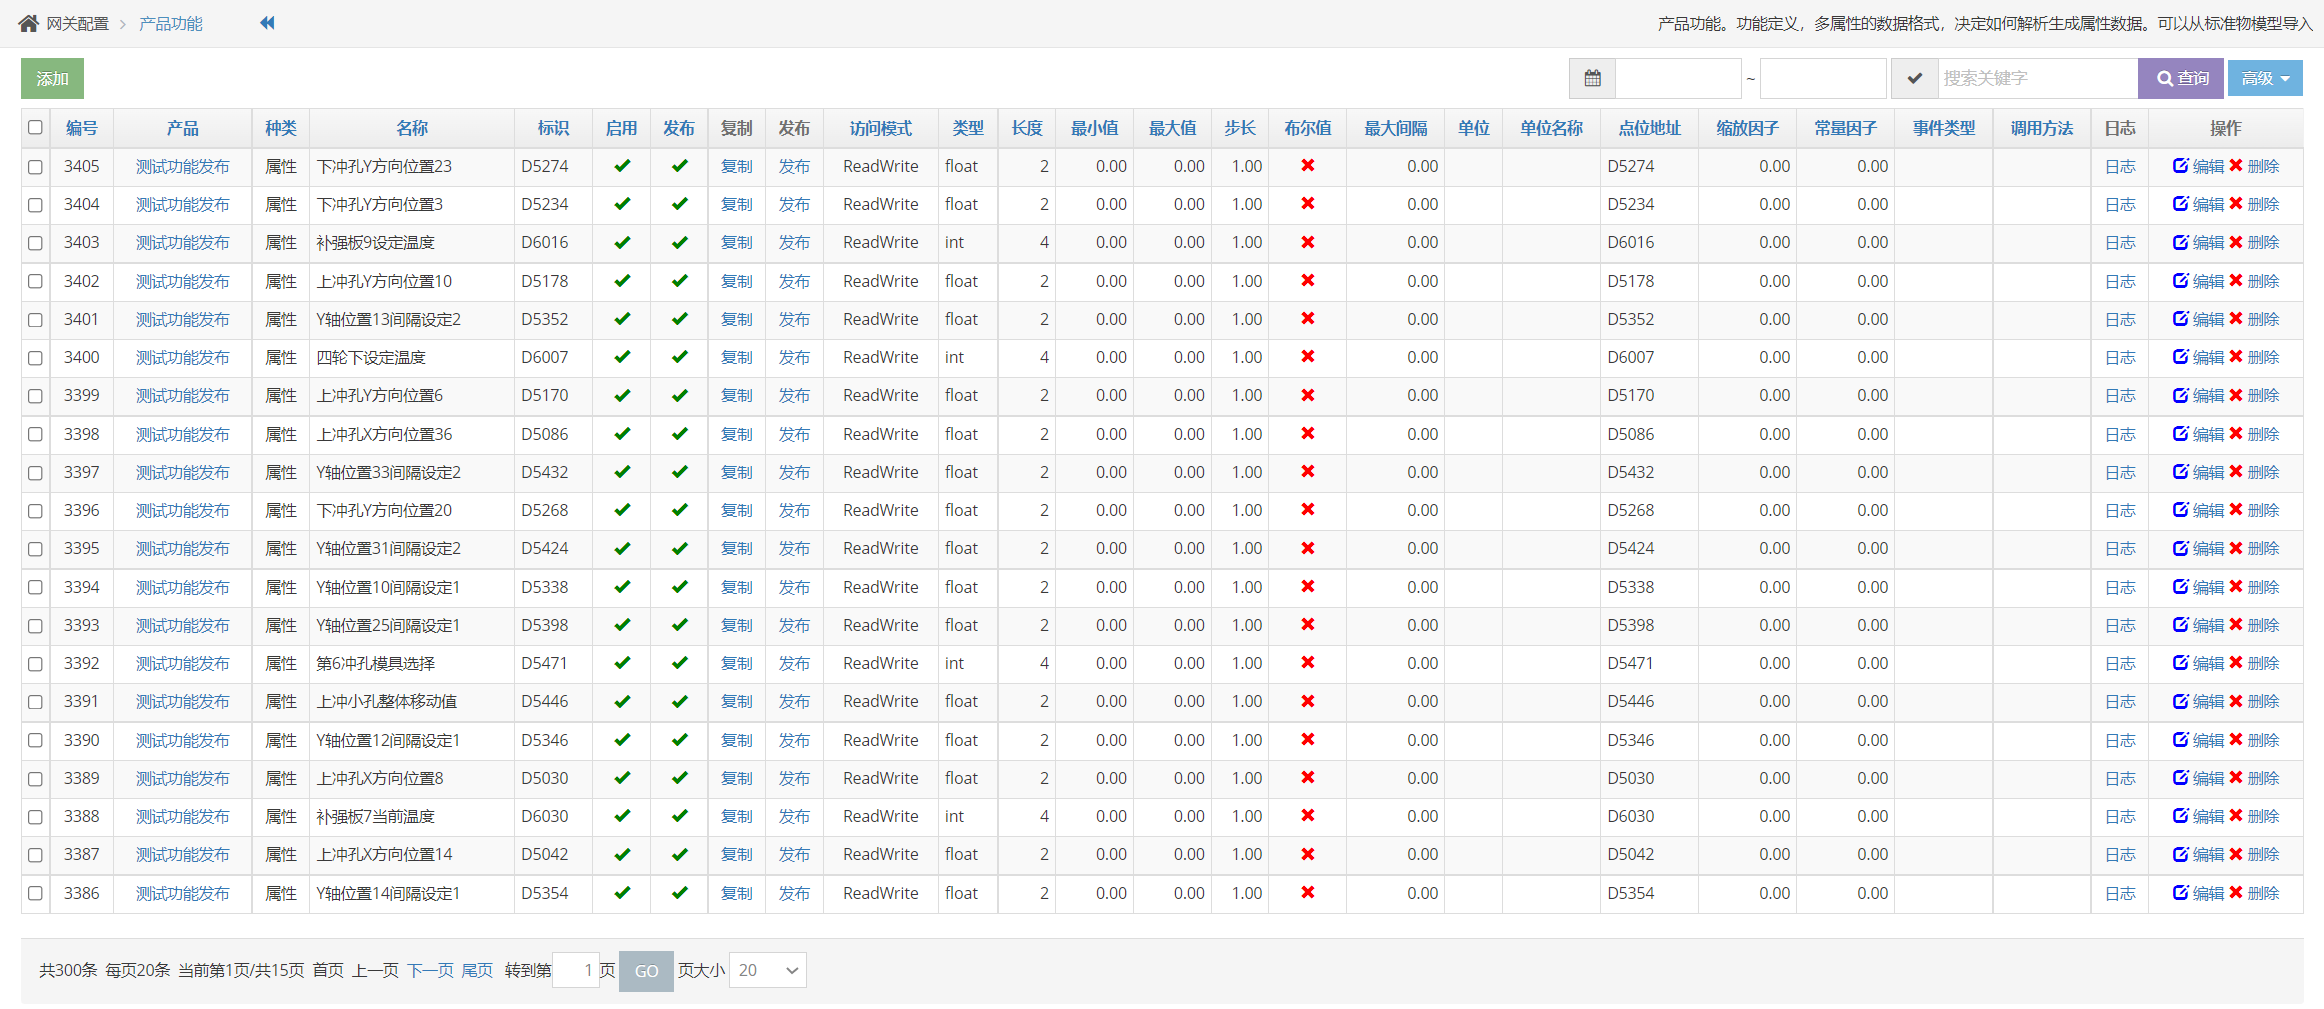
Task: Click the red X boolean for row 3396
Action: (1307, 510)
